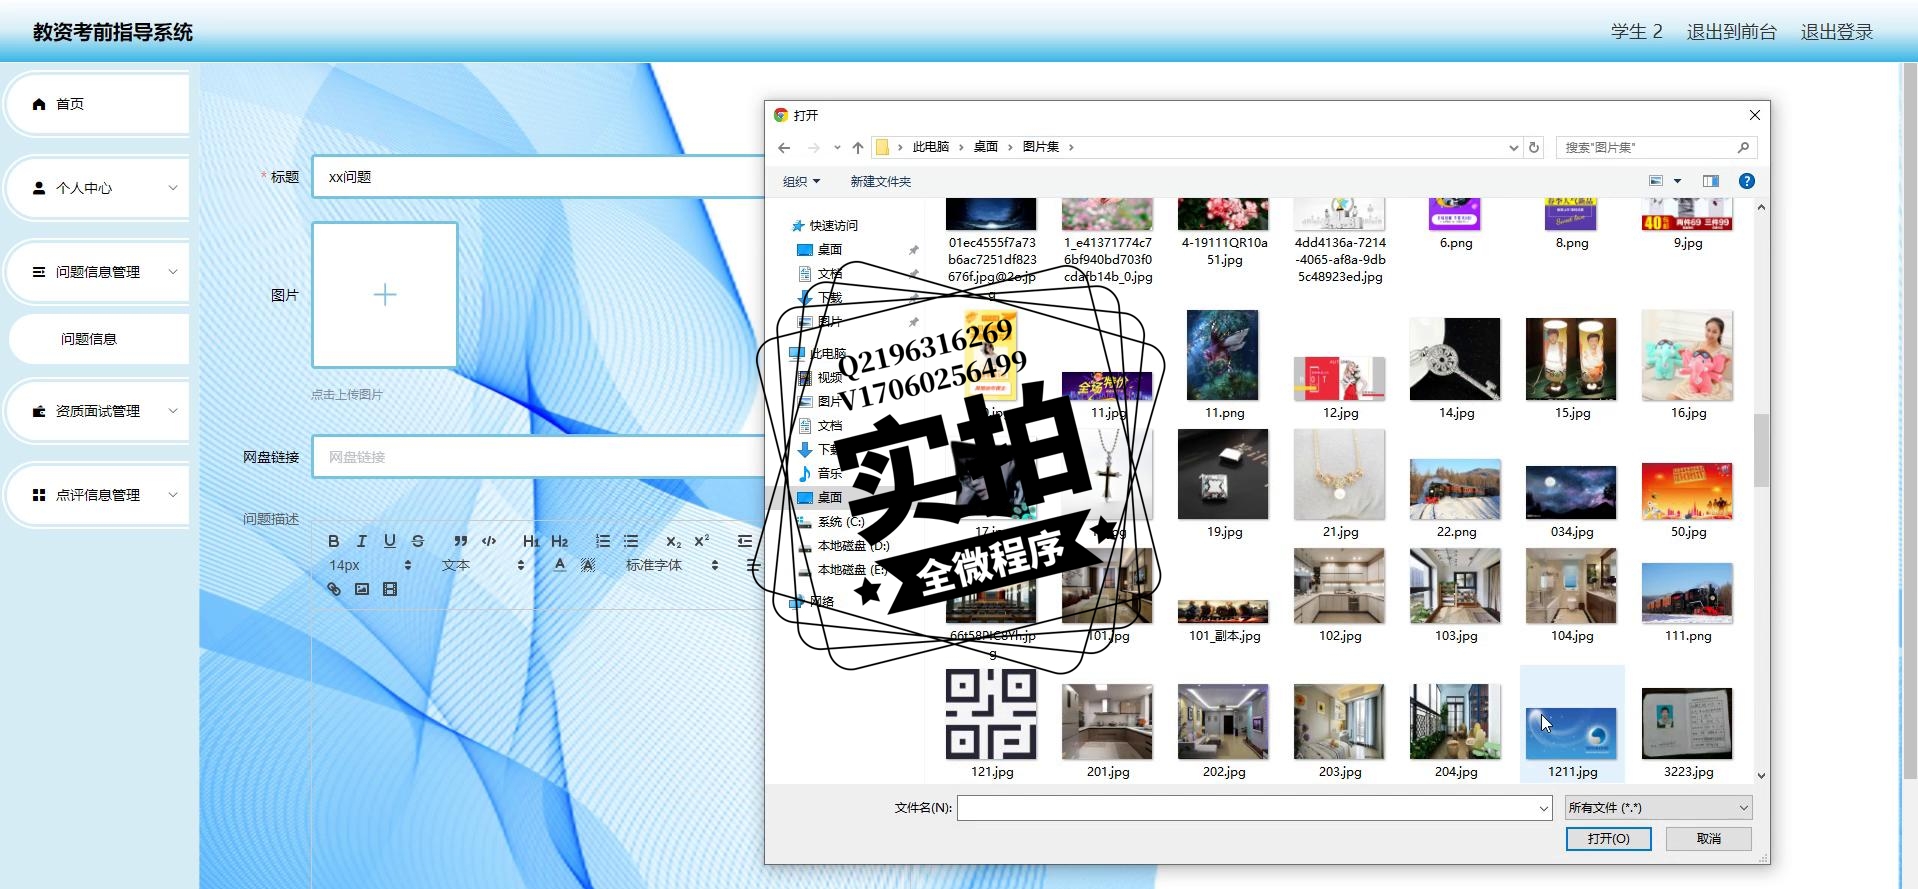Click the 退出到前台 link
Image resolution: width=1918 pixels, height=889 pixels.
(1732, 32)
